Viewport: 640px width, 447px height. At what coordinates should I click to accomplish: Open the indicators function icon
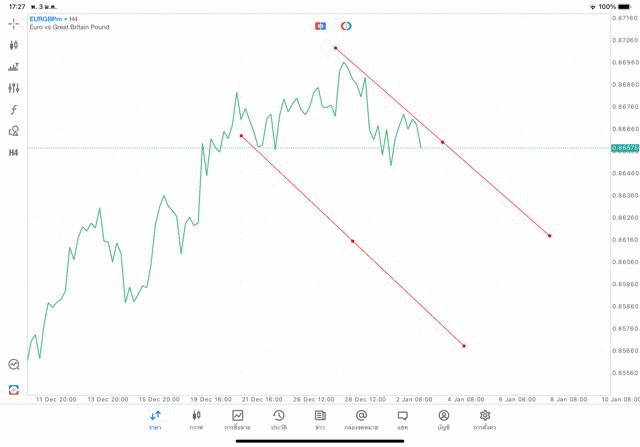click(x=14, y=110)
